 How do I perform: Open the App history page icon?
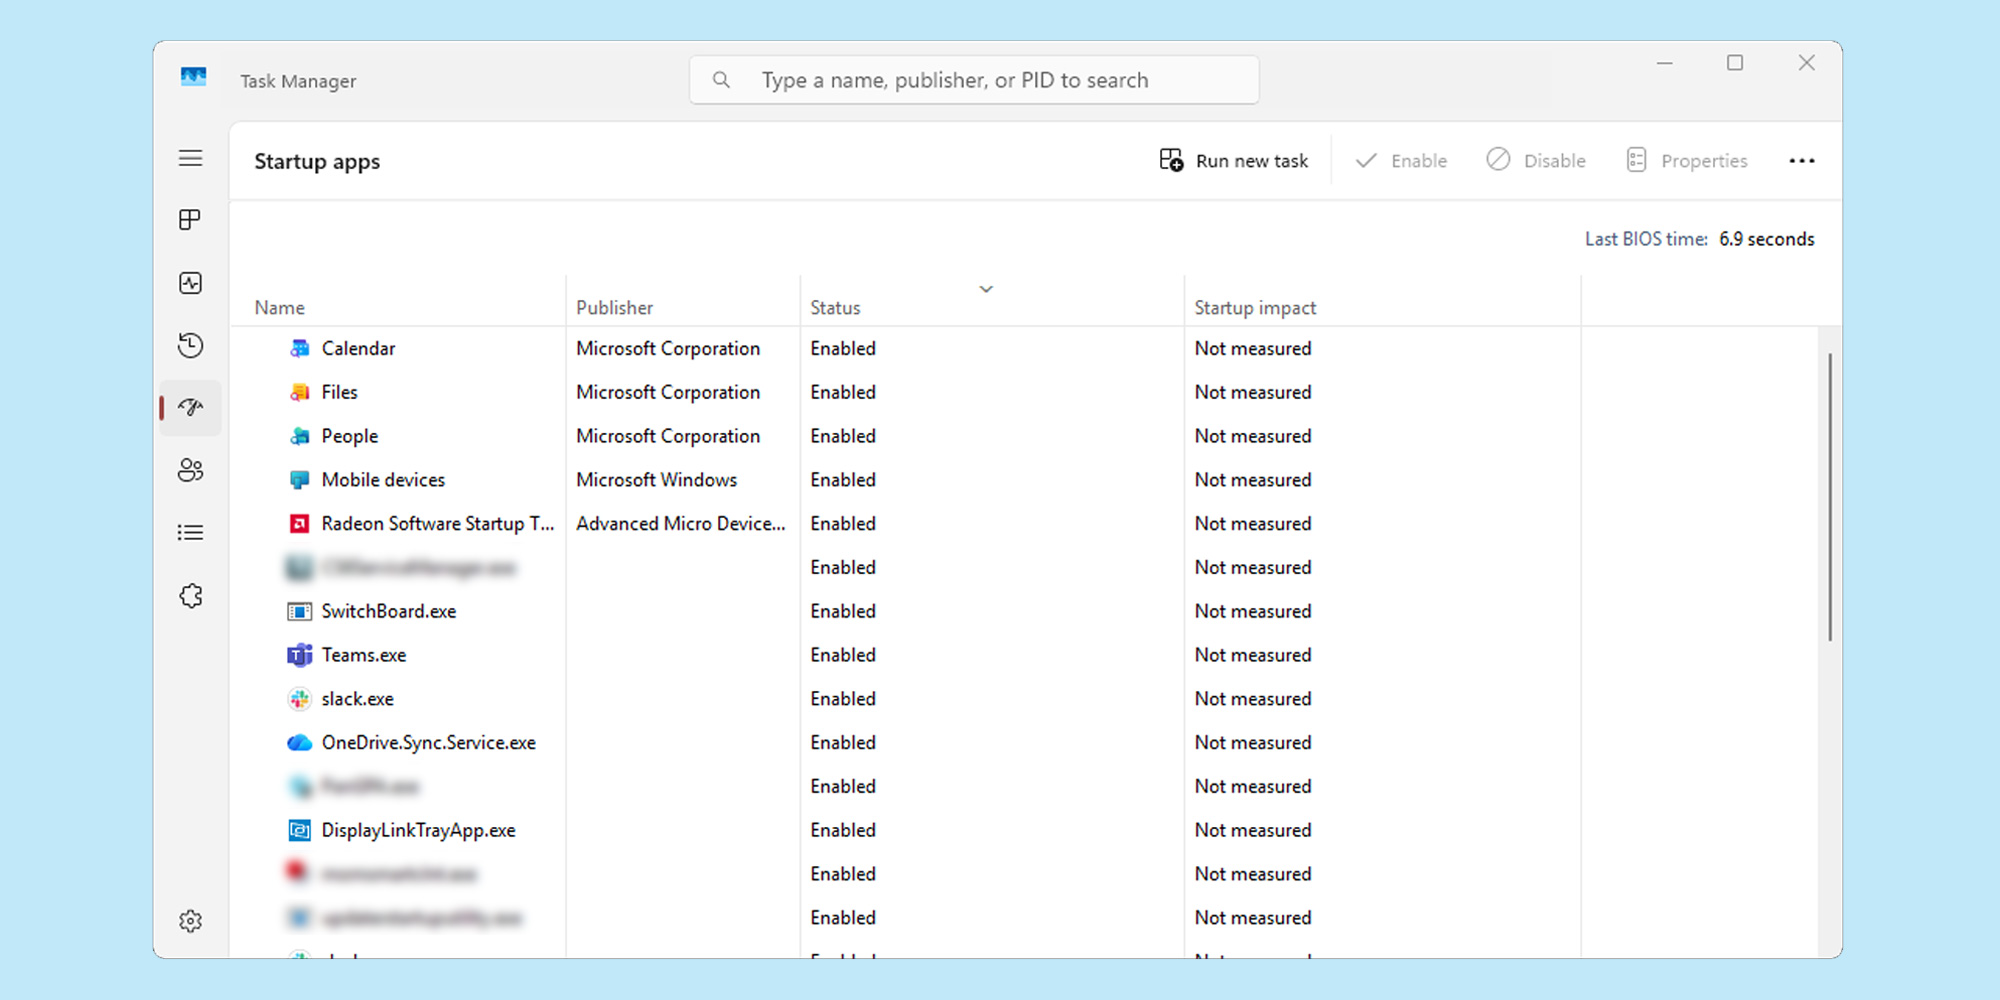point(190,345)
